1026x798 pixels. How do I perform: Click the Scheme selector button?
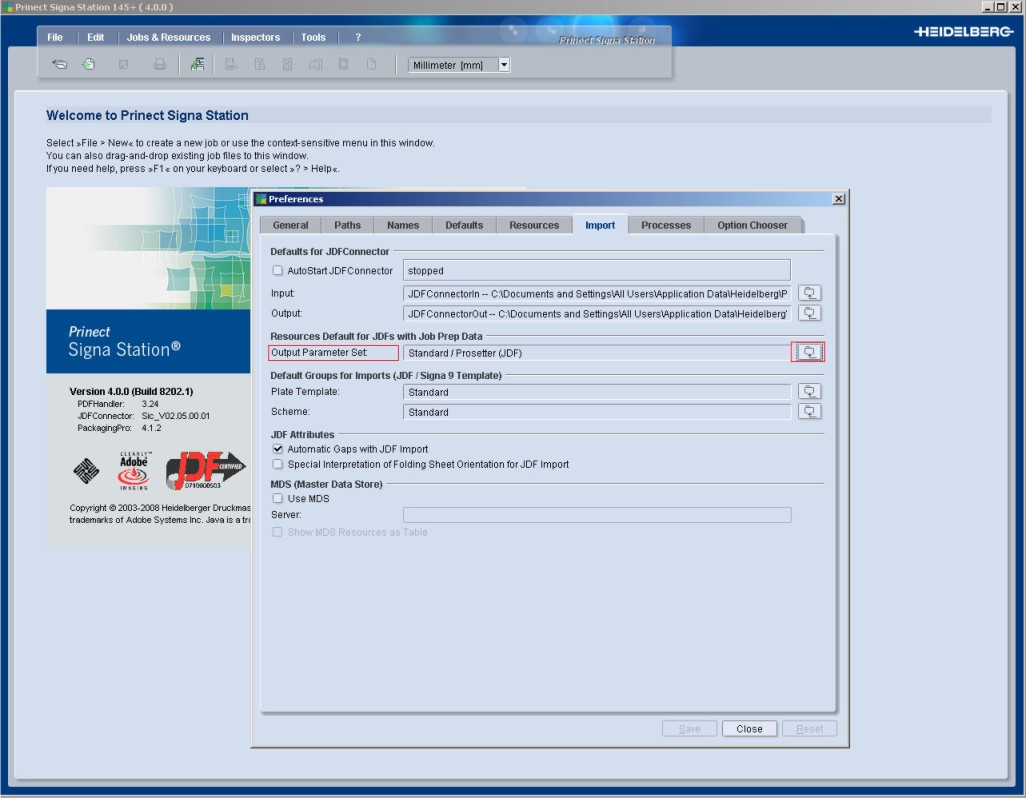(x=809, y=411)
